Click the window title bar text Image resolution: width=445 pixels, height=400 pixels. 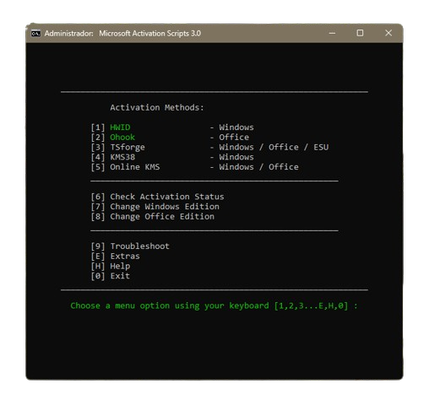[x=123, y=33]
